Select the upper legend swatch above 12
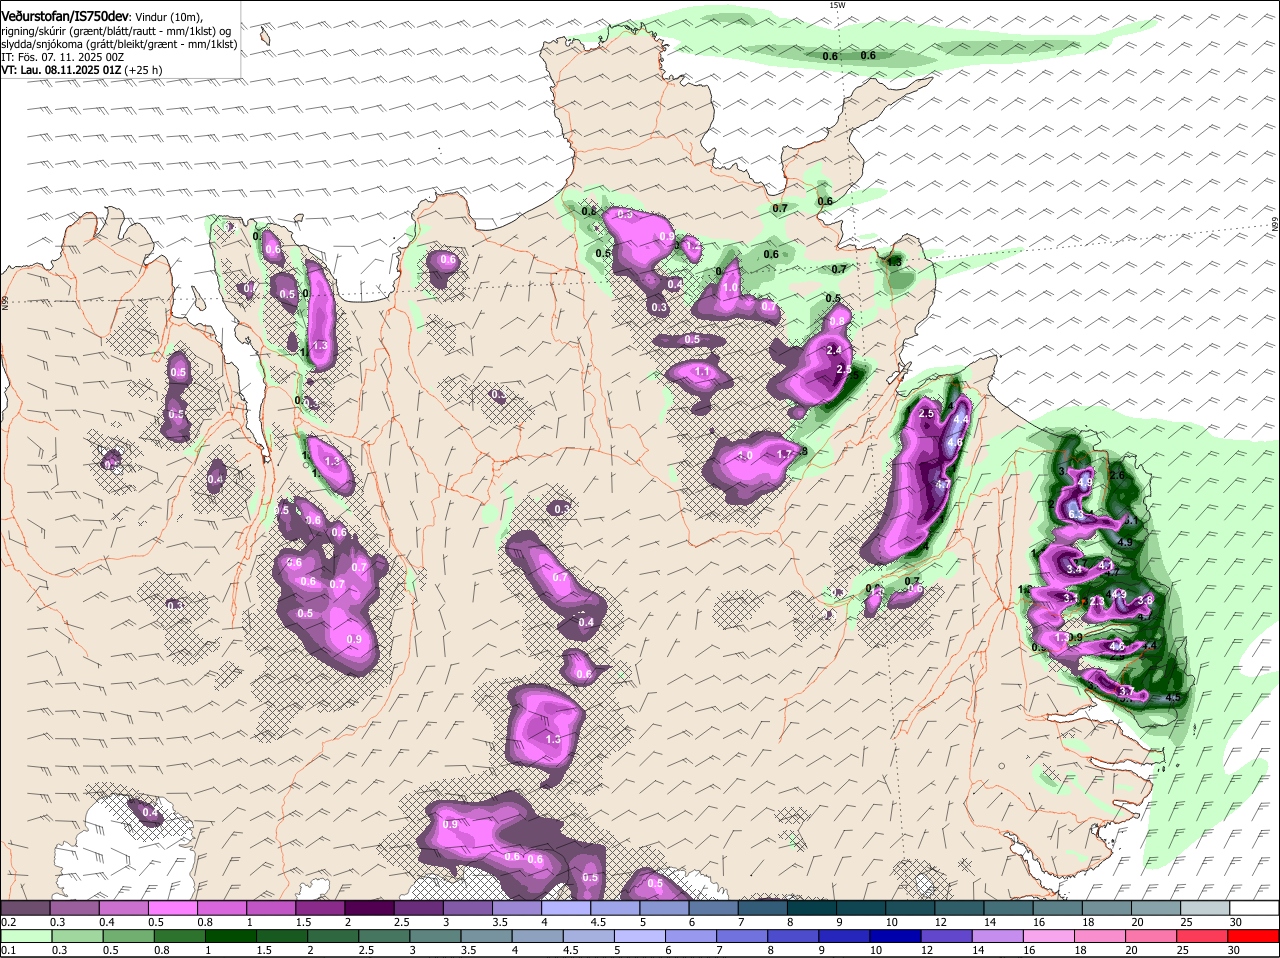Screen dimensions: 1280x958 961,907
